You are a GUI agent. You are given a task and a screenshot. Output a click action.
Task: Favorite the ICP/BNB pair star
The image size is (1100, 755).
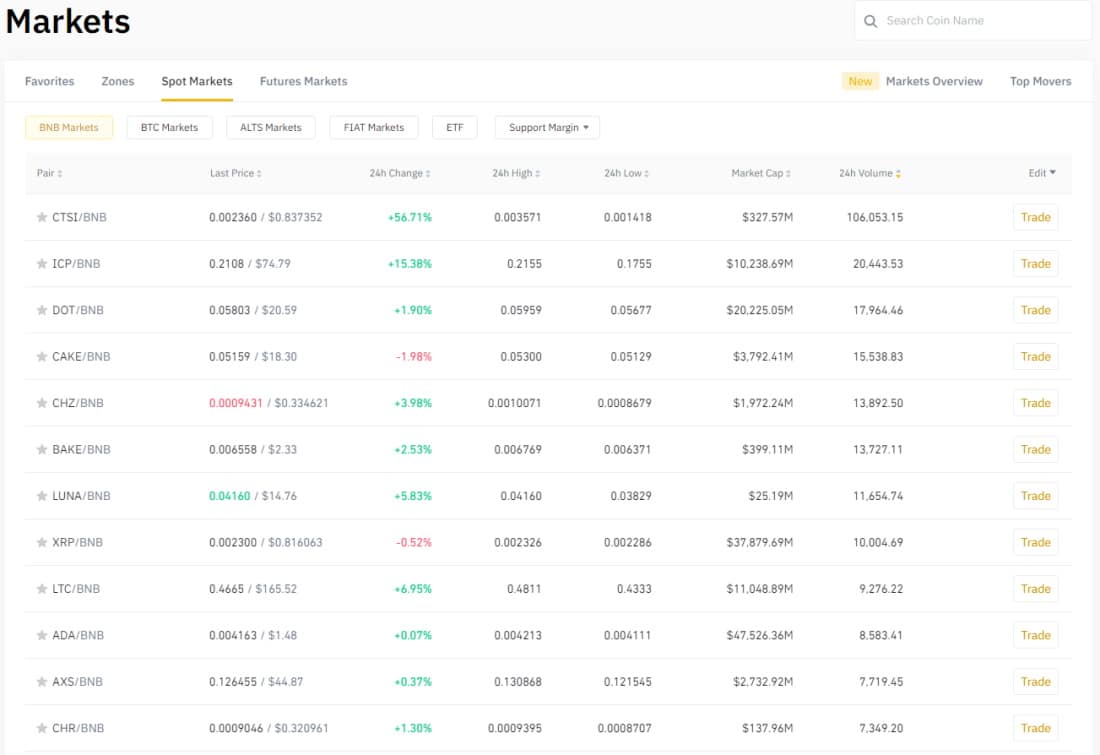[x=42, y=264]
